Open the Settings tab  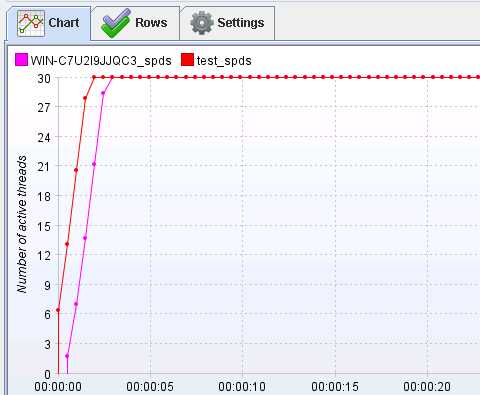click(227, 23)
